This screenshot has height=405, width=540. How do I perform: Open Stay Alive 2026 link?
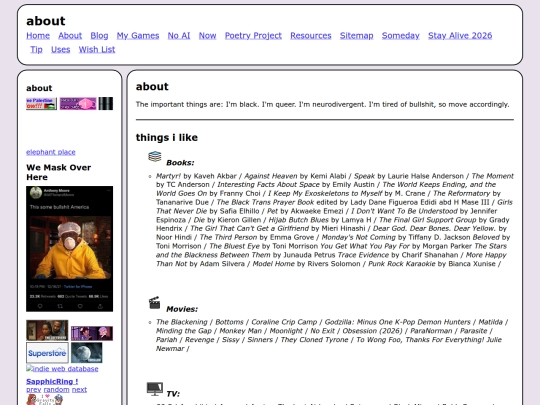pos(460,35)
